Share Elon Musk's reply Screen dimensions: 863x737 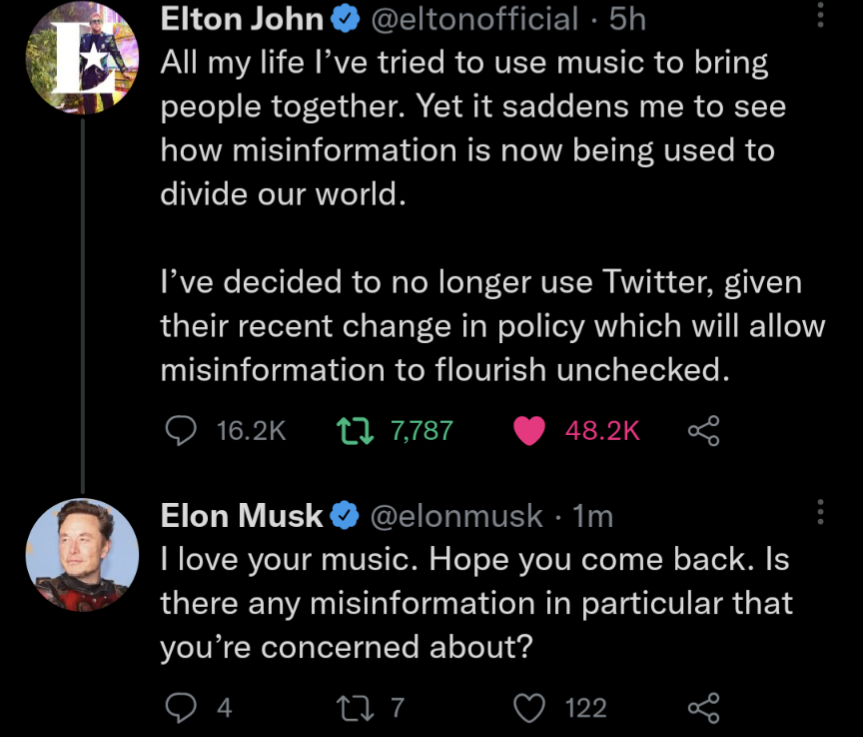(703, 708)
